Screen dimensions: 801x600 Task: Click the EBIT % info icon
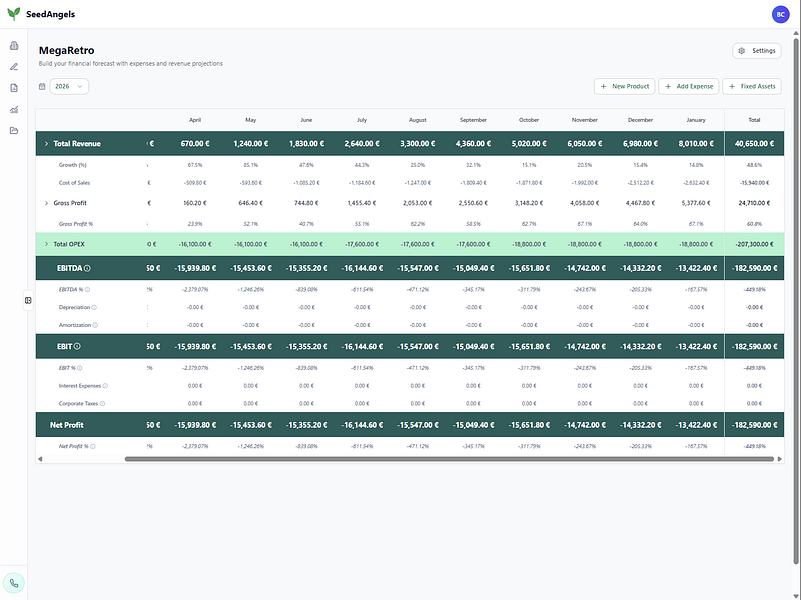point(80,368)
